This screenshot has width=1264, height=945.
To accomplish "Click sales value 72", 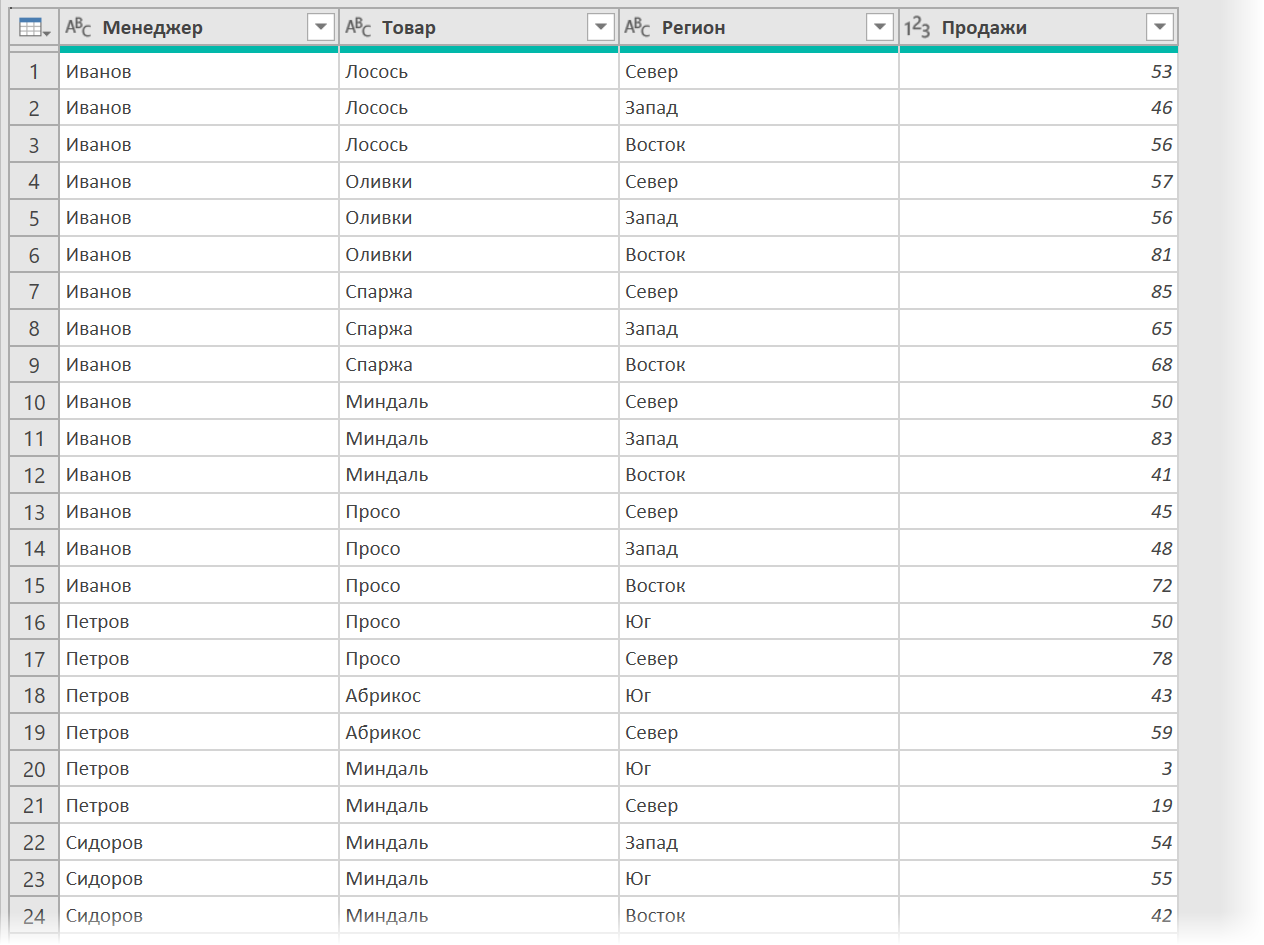I will (x=1038, y=586).
